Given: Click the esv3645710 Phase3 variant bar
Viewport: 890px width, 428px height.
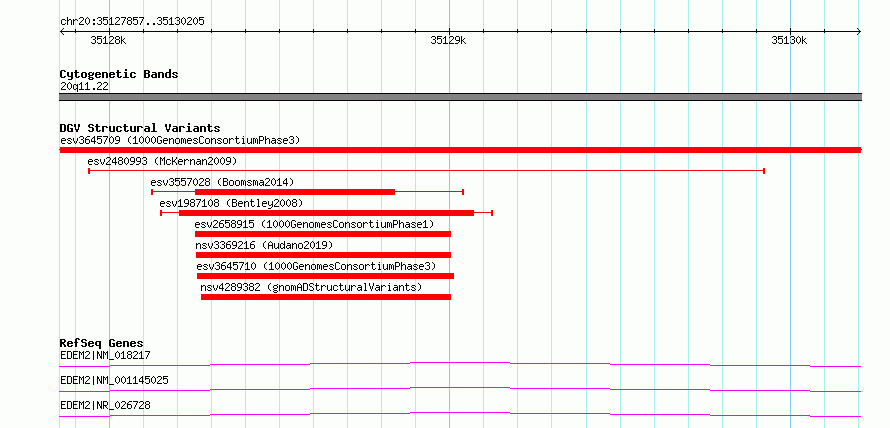Looking at the screenshot, I should [x=325, y=276].
